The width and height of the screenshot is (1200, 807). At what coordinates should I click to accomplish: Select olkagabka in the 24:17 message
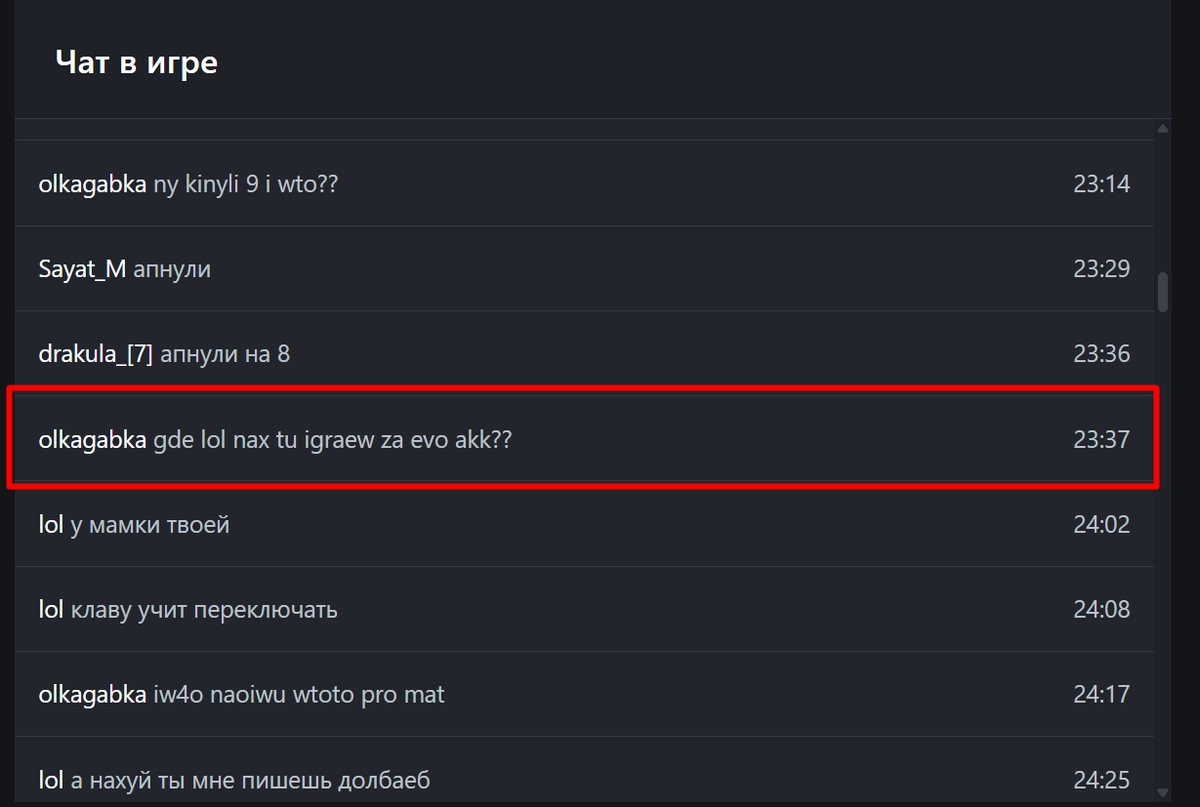(92, 694)
